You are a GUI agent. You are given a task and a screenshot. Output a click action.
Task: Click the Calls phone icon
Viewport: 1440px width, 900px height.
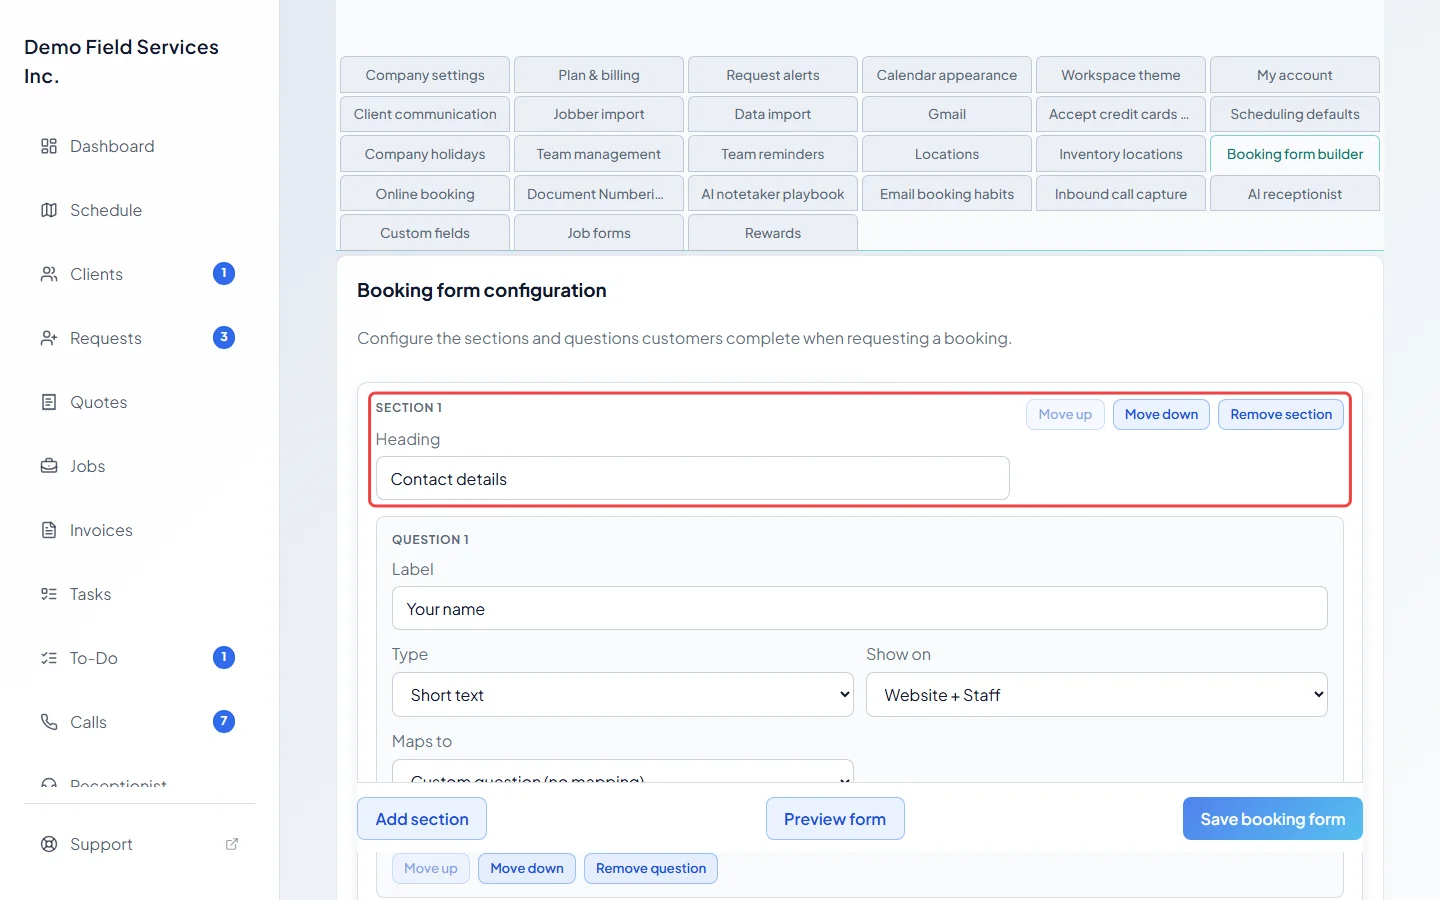pyautogui.click(x=49, y=722)
